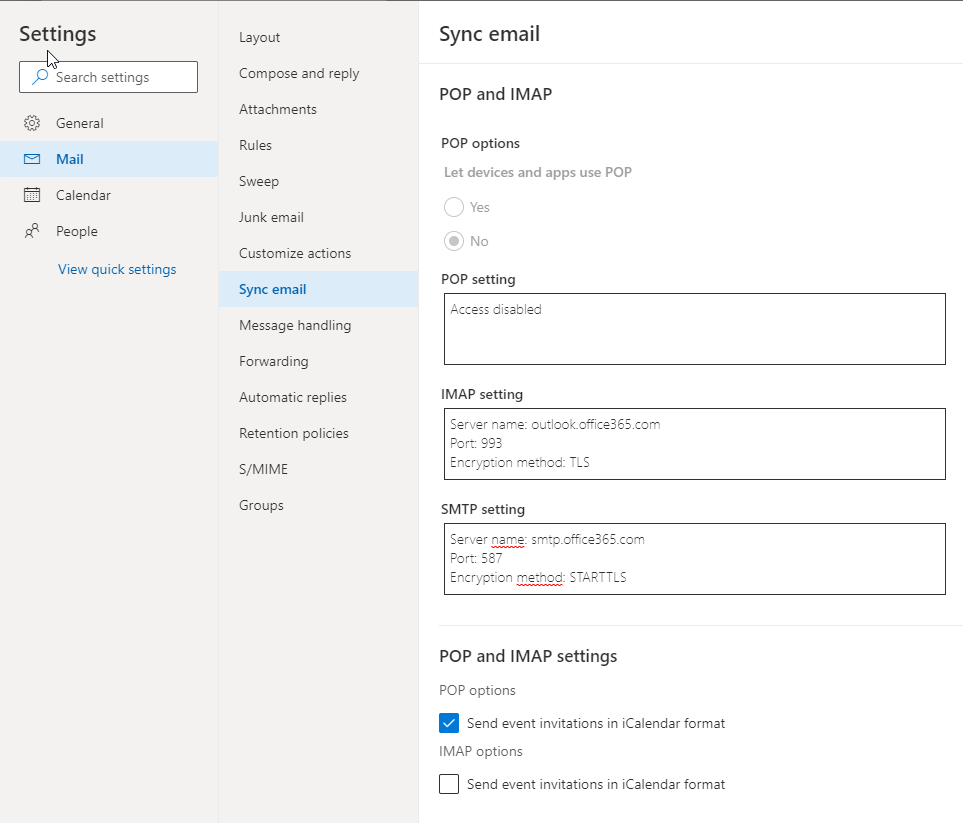Click 'Server name: outlook.office365.com' text
The image size is (963, 823).
[x=555, y=424]
